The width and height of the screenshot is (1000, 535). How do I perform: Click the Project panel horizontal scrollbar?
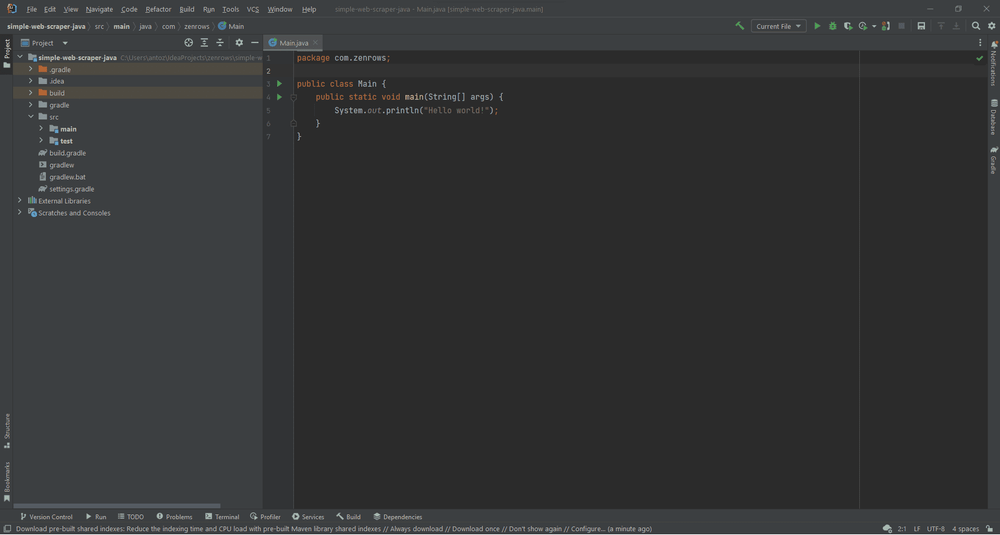tap(117, 506)
